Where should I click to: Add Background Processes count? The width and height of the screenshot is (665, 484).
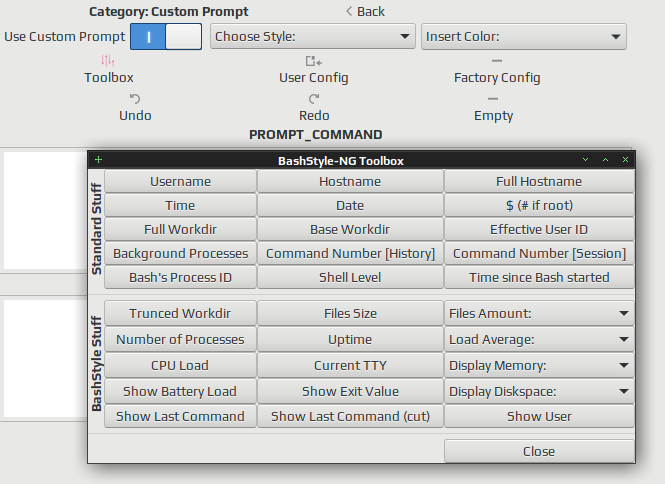(180, 253)
